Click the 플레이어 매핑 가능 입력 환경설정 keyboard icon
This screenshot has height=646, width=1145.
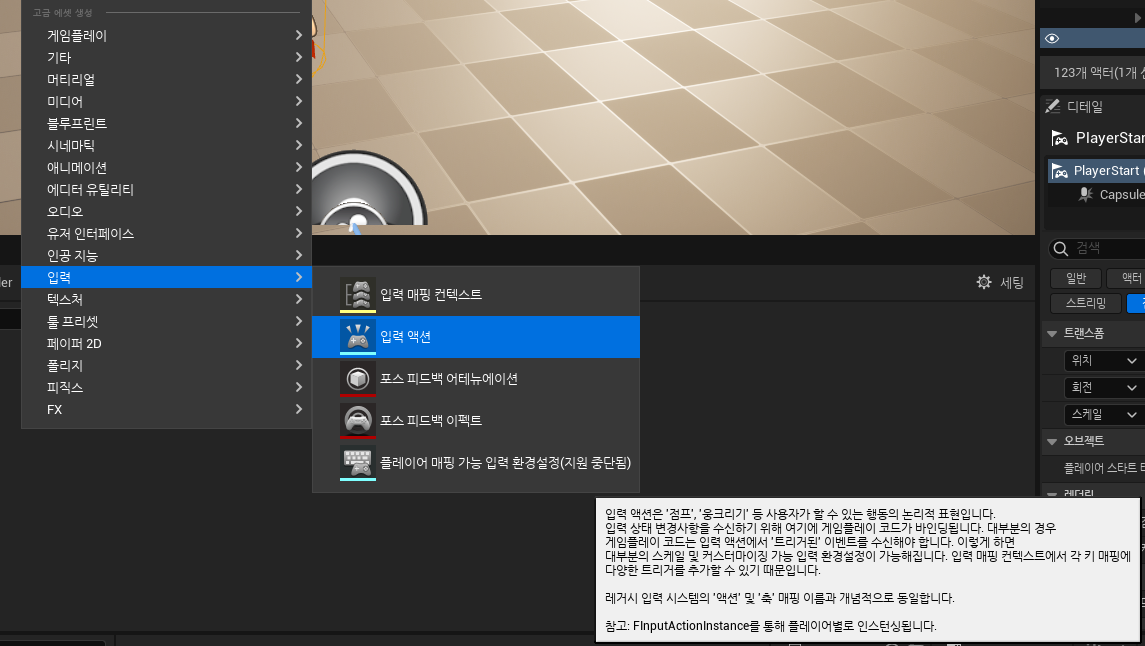pyautogui.click(x=358, y=463)
